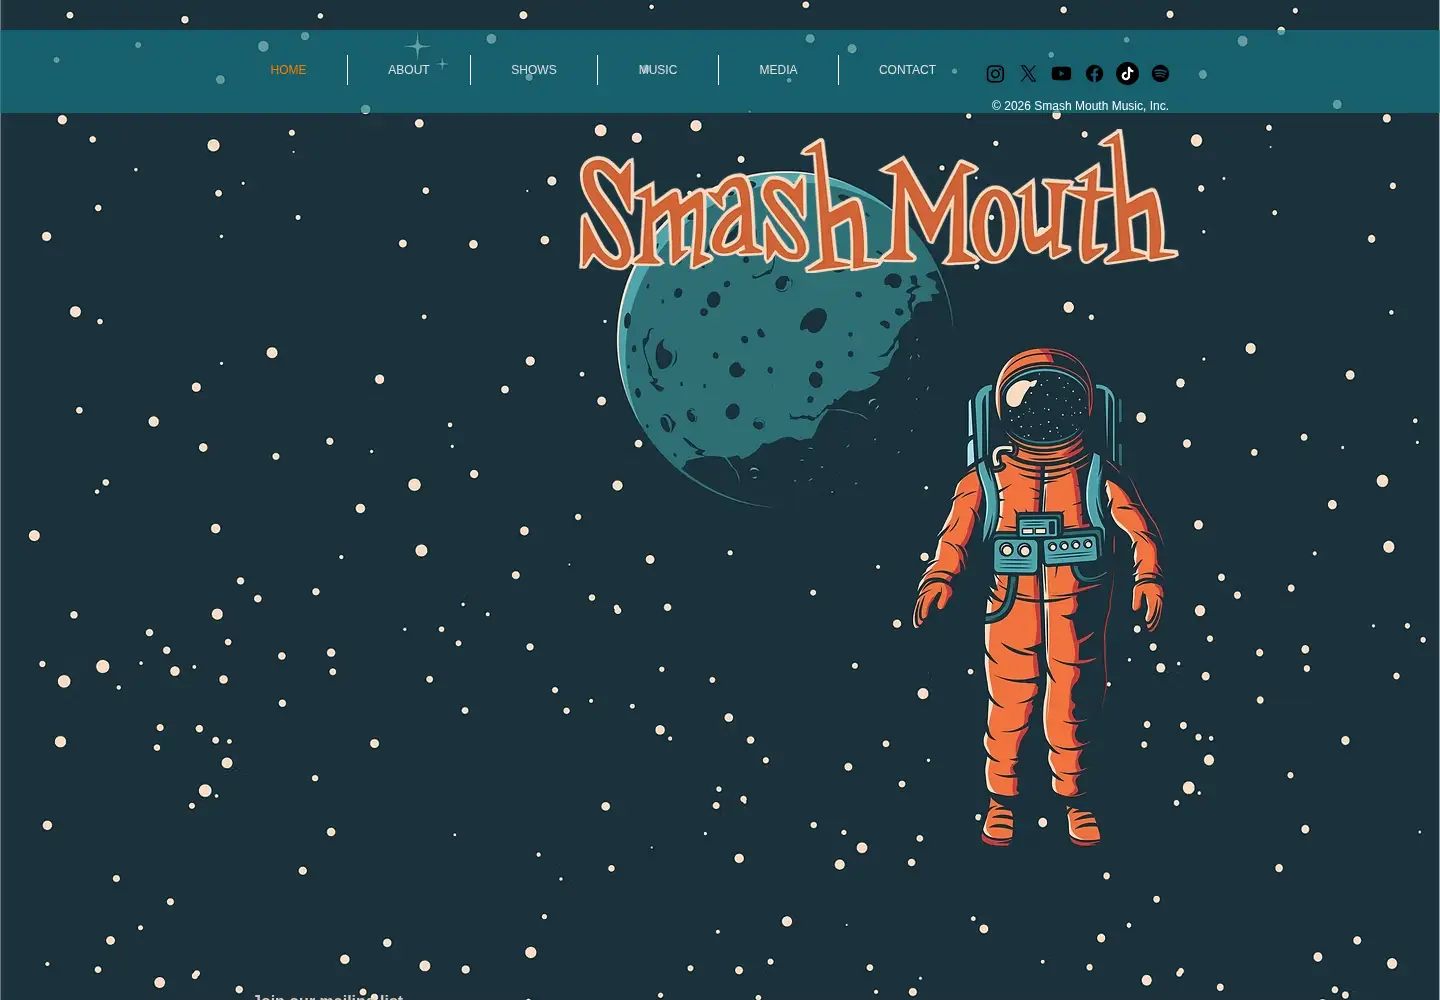The height and width of the screenshot is (1000, 1440).
Task: Open the YouTube social icon
Action: pyautogui.click(x=1061, y=74)
